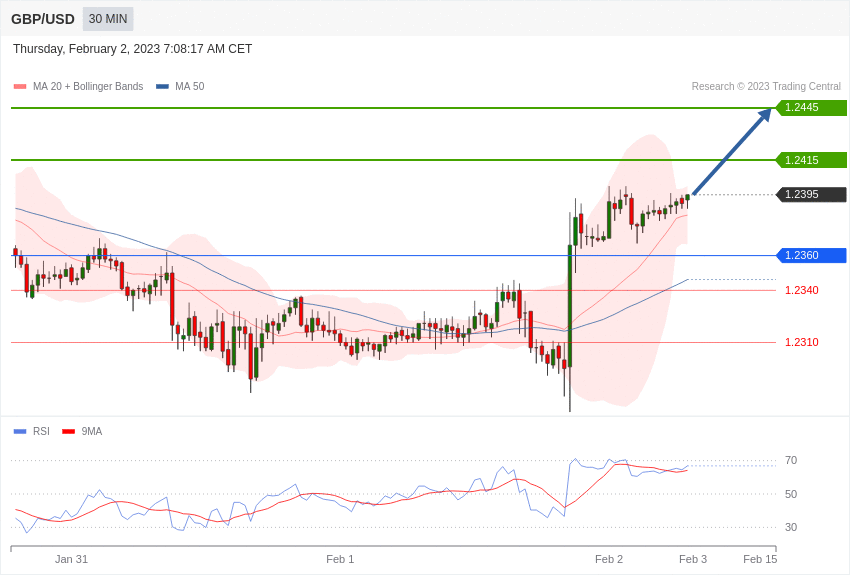Select the GBP/USD pair title
Screen dimensions: 850x576
pos(43,19)
